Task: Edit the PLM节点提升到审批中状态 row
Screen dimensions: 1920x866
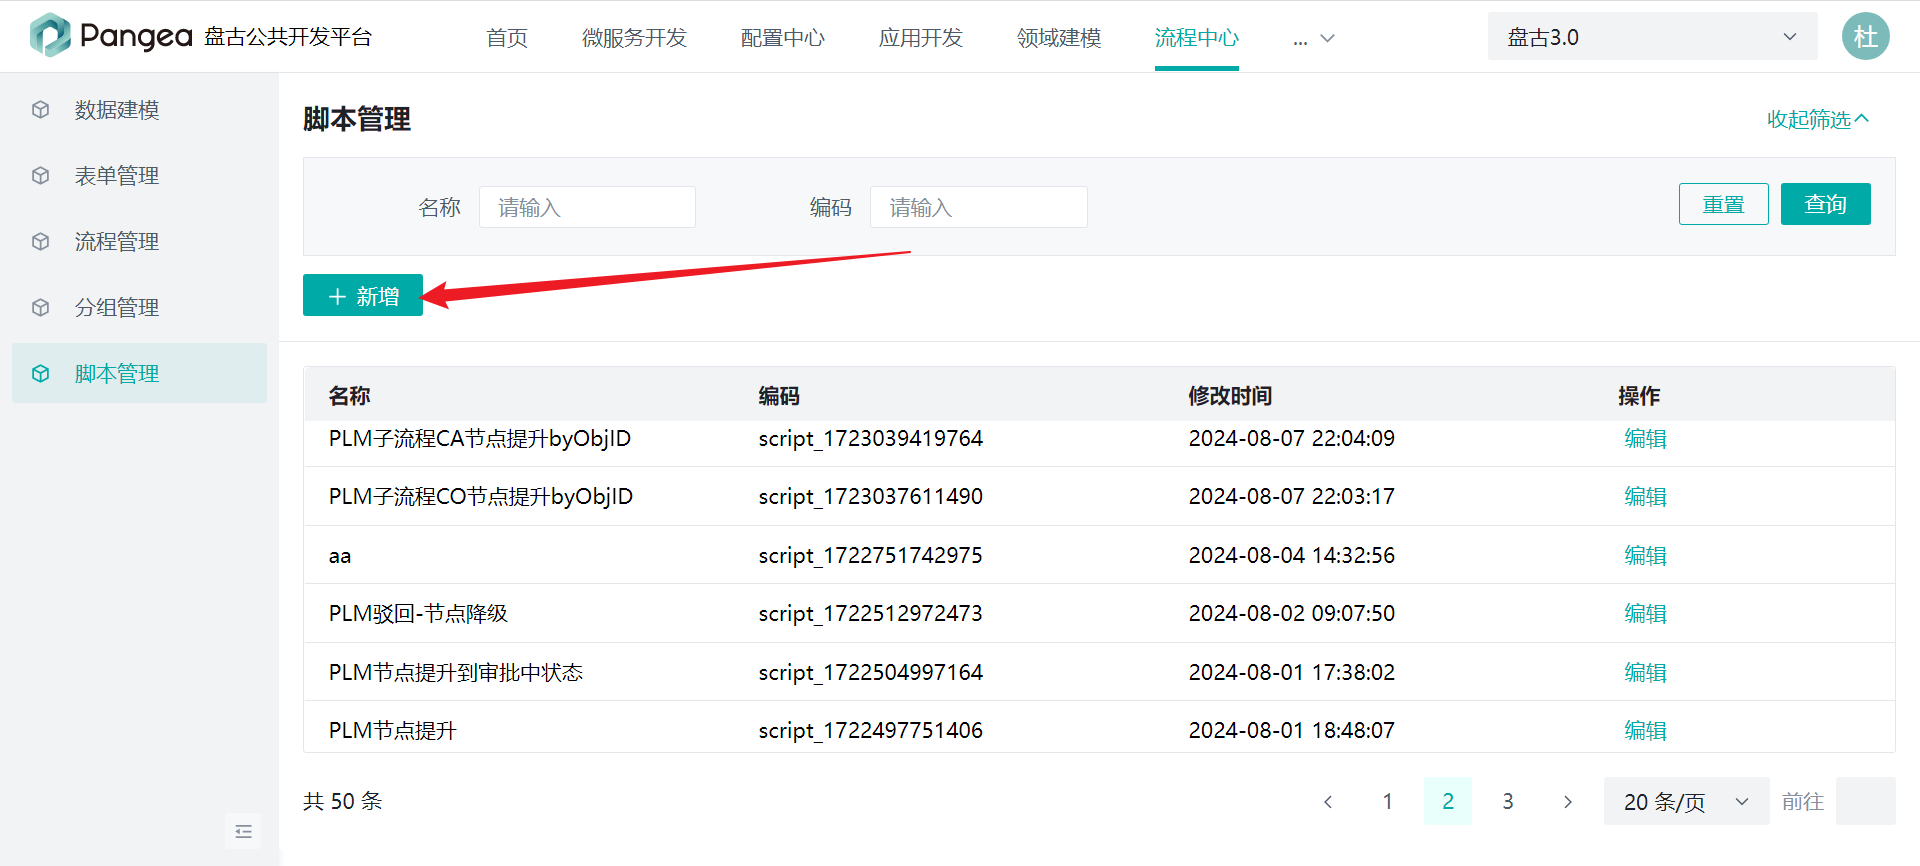Action: [1645, 673]
